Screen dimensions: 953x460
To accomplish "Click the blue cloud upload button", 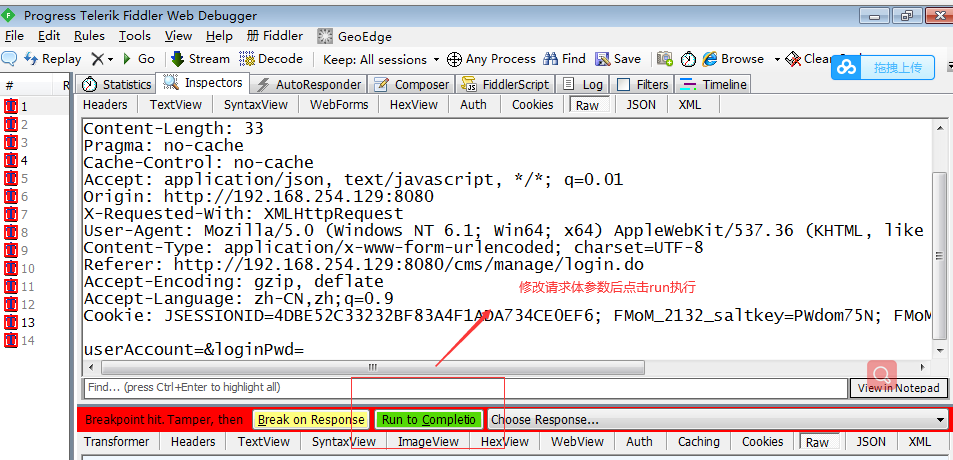I will coord(882,67).
